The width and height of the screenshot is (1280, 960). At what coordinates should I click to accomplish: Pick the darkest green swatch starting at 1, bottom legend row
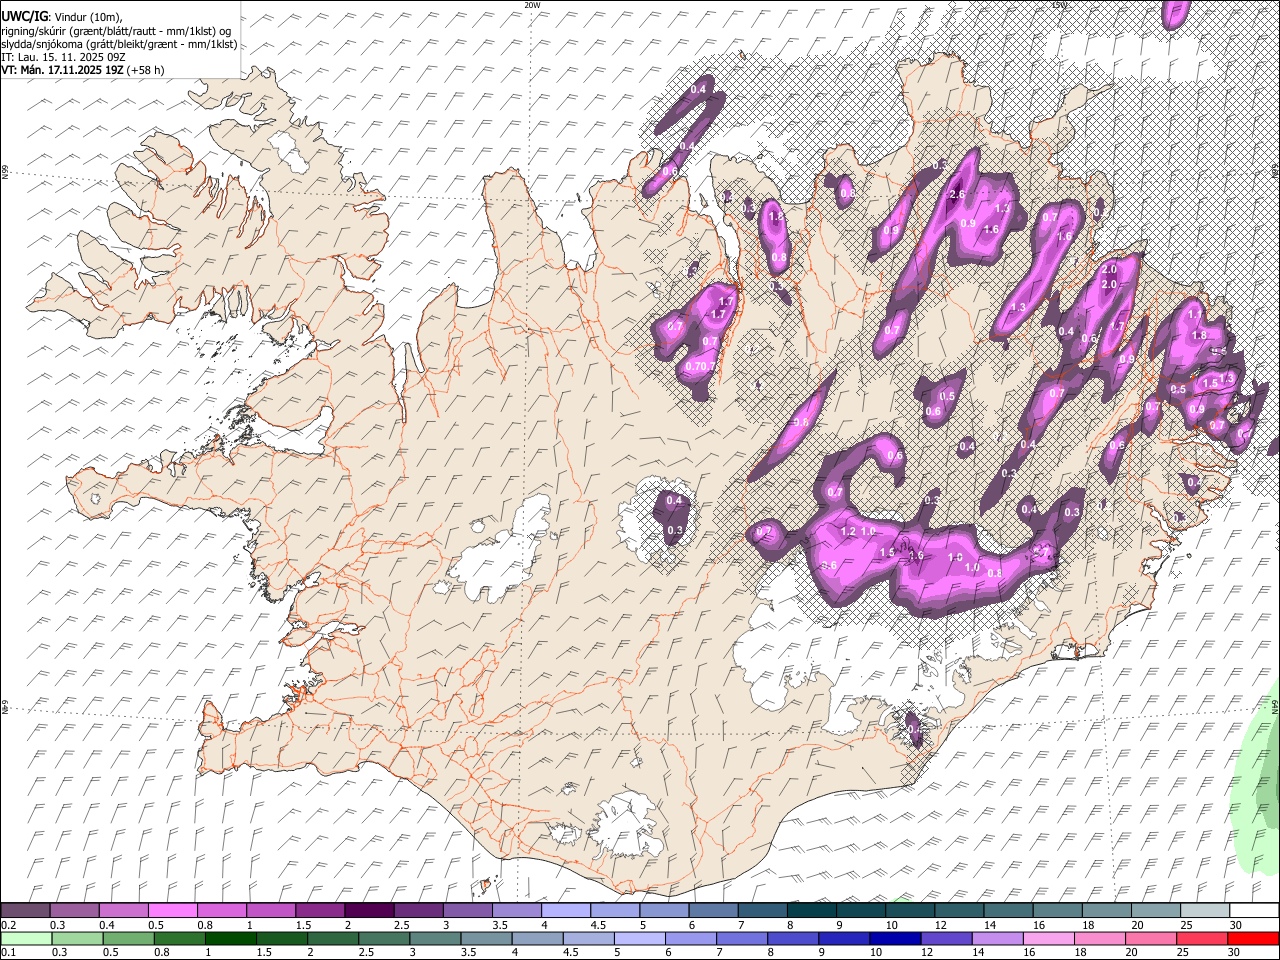coord(230,938)
